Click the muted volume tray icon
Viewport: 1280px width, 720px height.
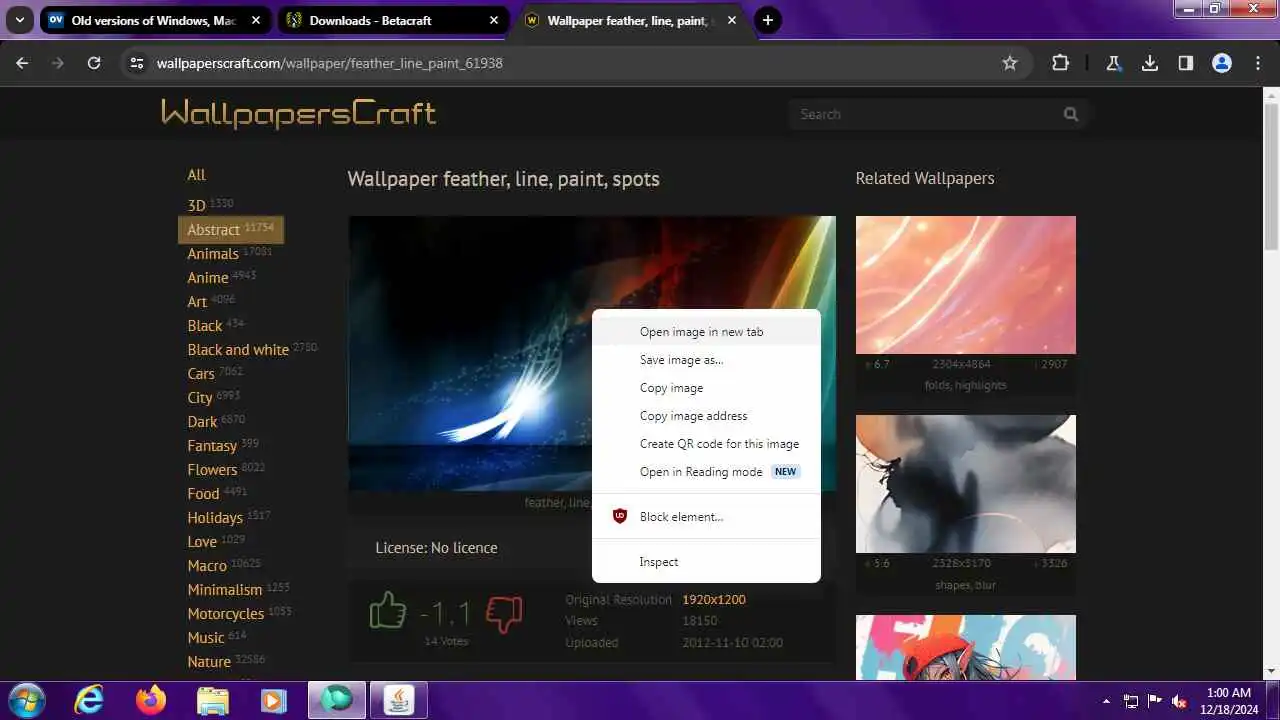[x=1180, y=701]
